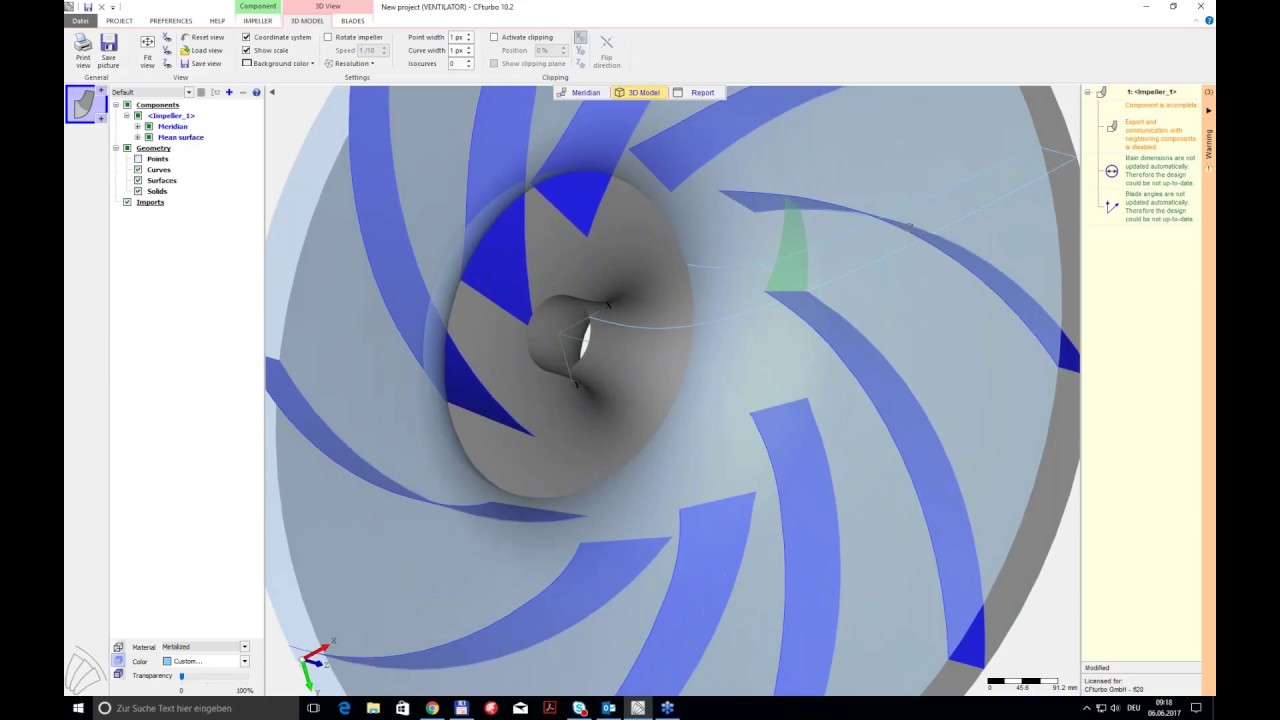This screenshot has height=720, width=1280.
Task: Open Color Custom dropdown arrow
Action: (244, 661)
